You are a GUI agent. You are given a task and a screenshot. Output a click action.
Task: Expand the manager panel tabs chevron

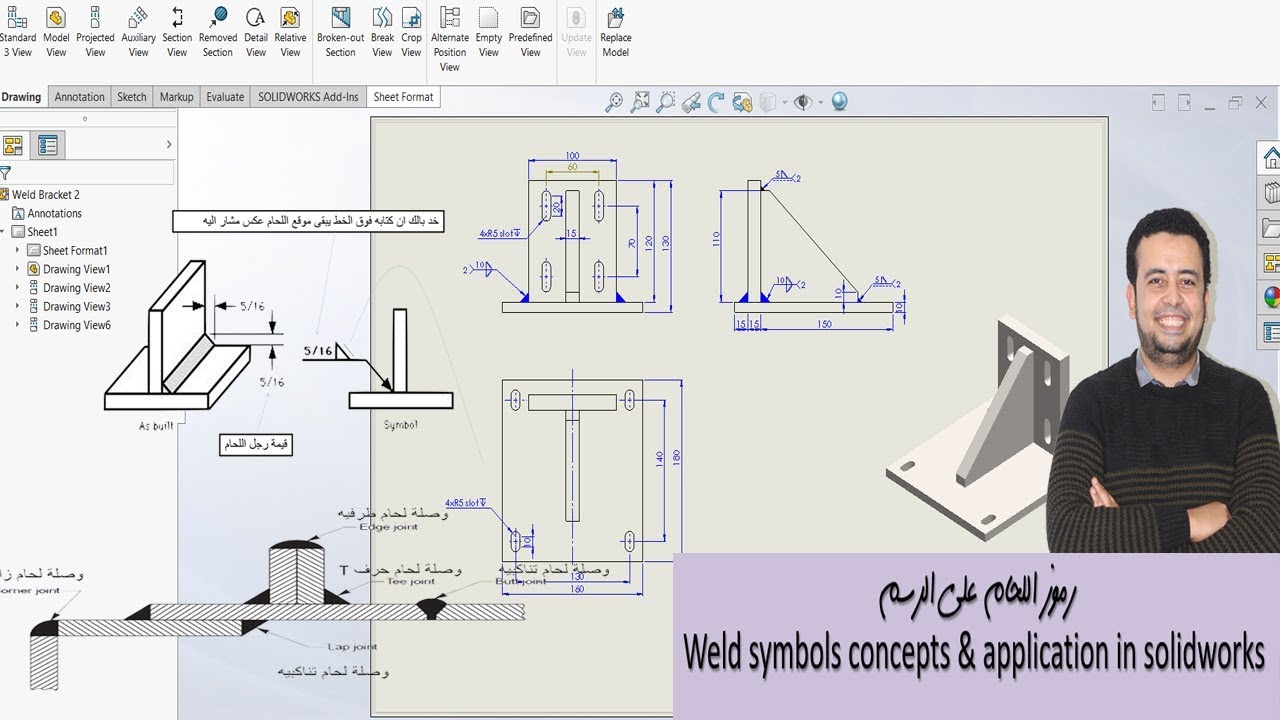(168, 145)
